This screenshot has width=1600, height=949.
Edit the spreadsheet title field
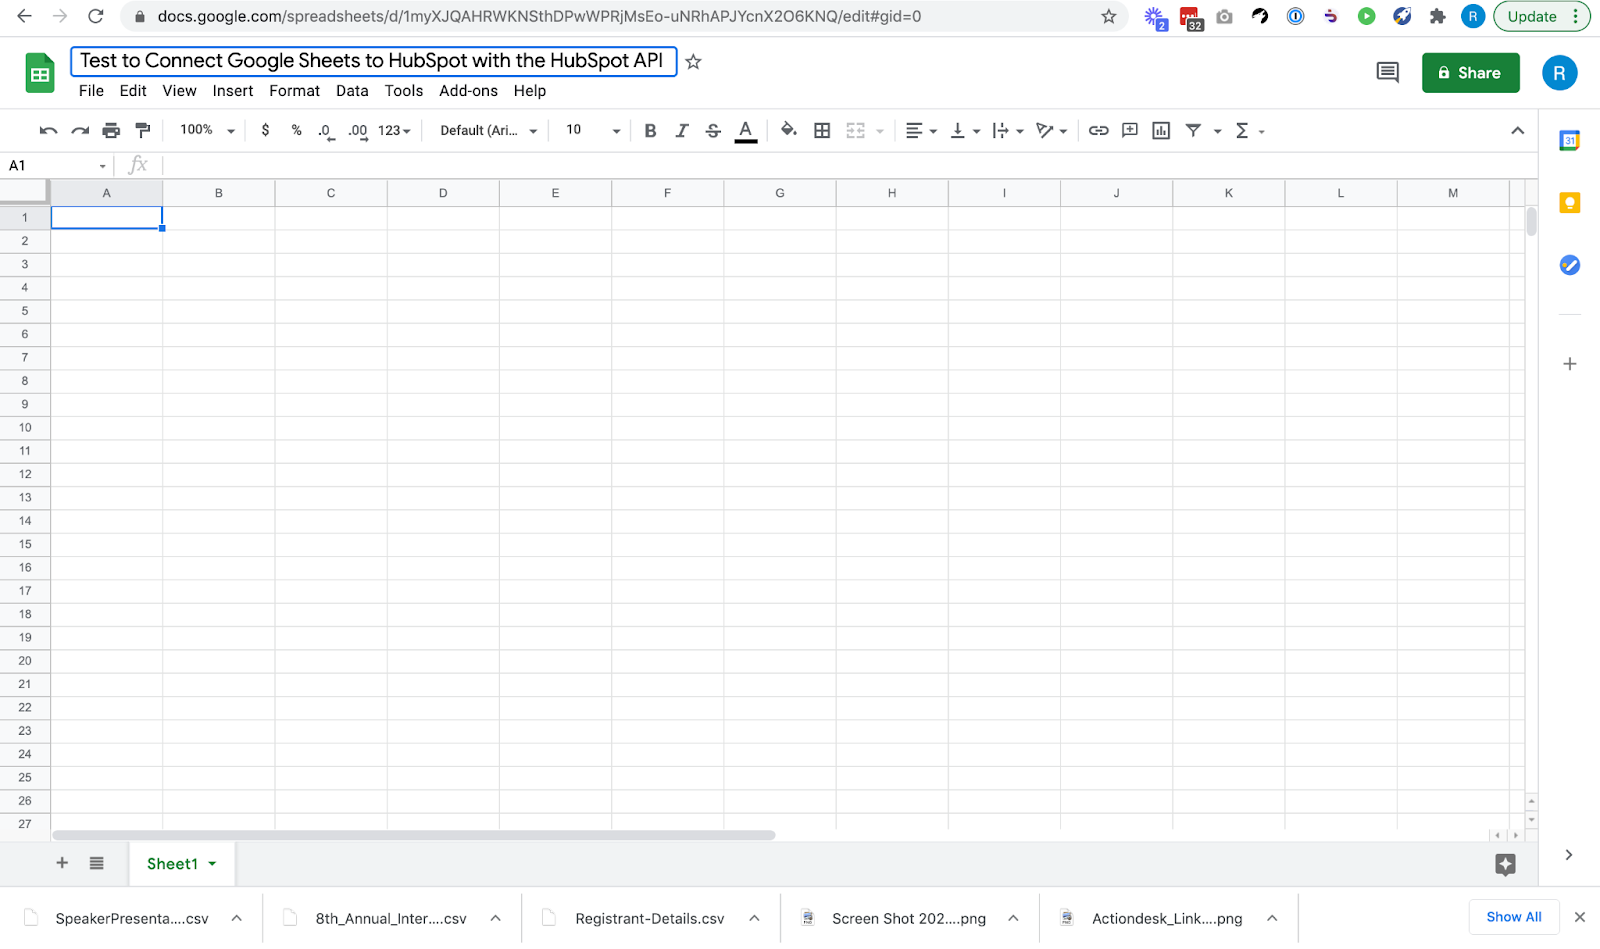pyautogui.click(x=373, y=61)
